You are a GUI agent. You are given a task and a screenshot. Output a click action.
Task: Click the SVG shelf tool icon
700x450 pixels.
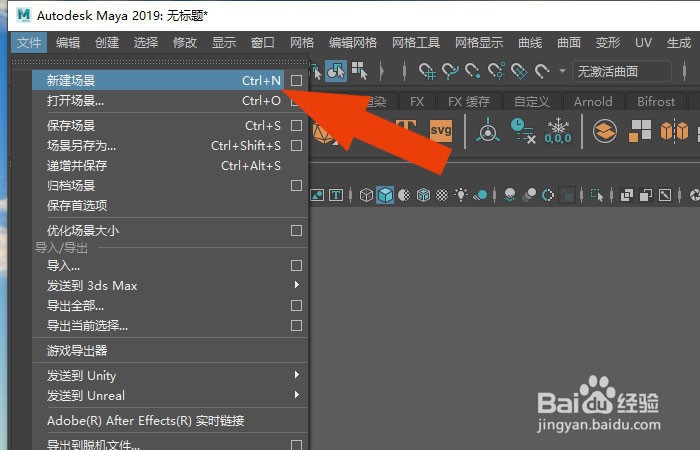click(x=441, y=130)
